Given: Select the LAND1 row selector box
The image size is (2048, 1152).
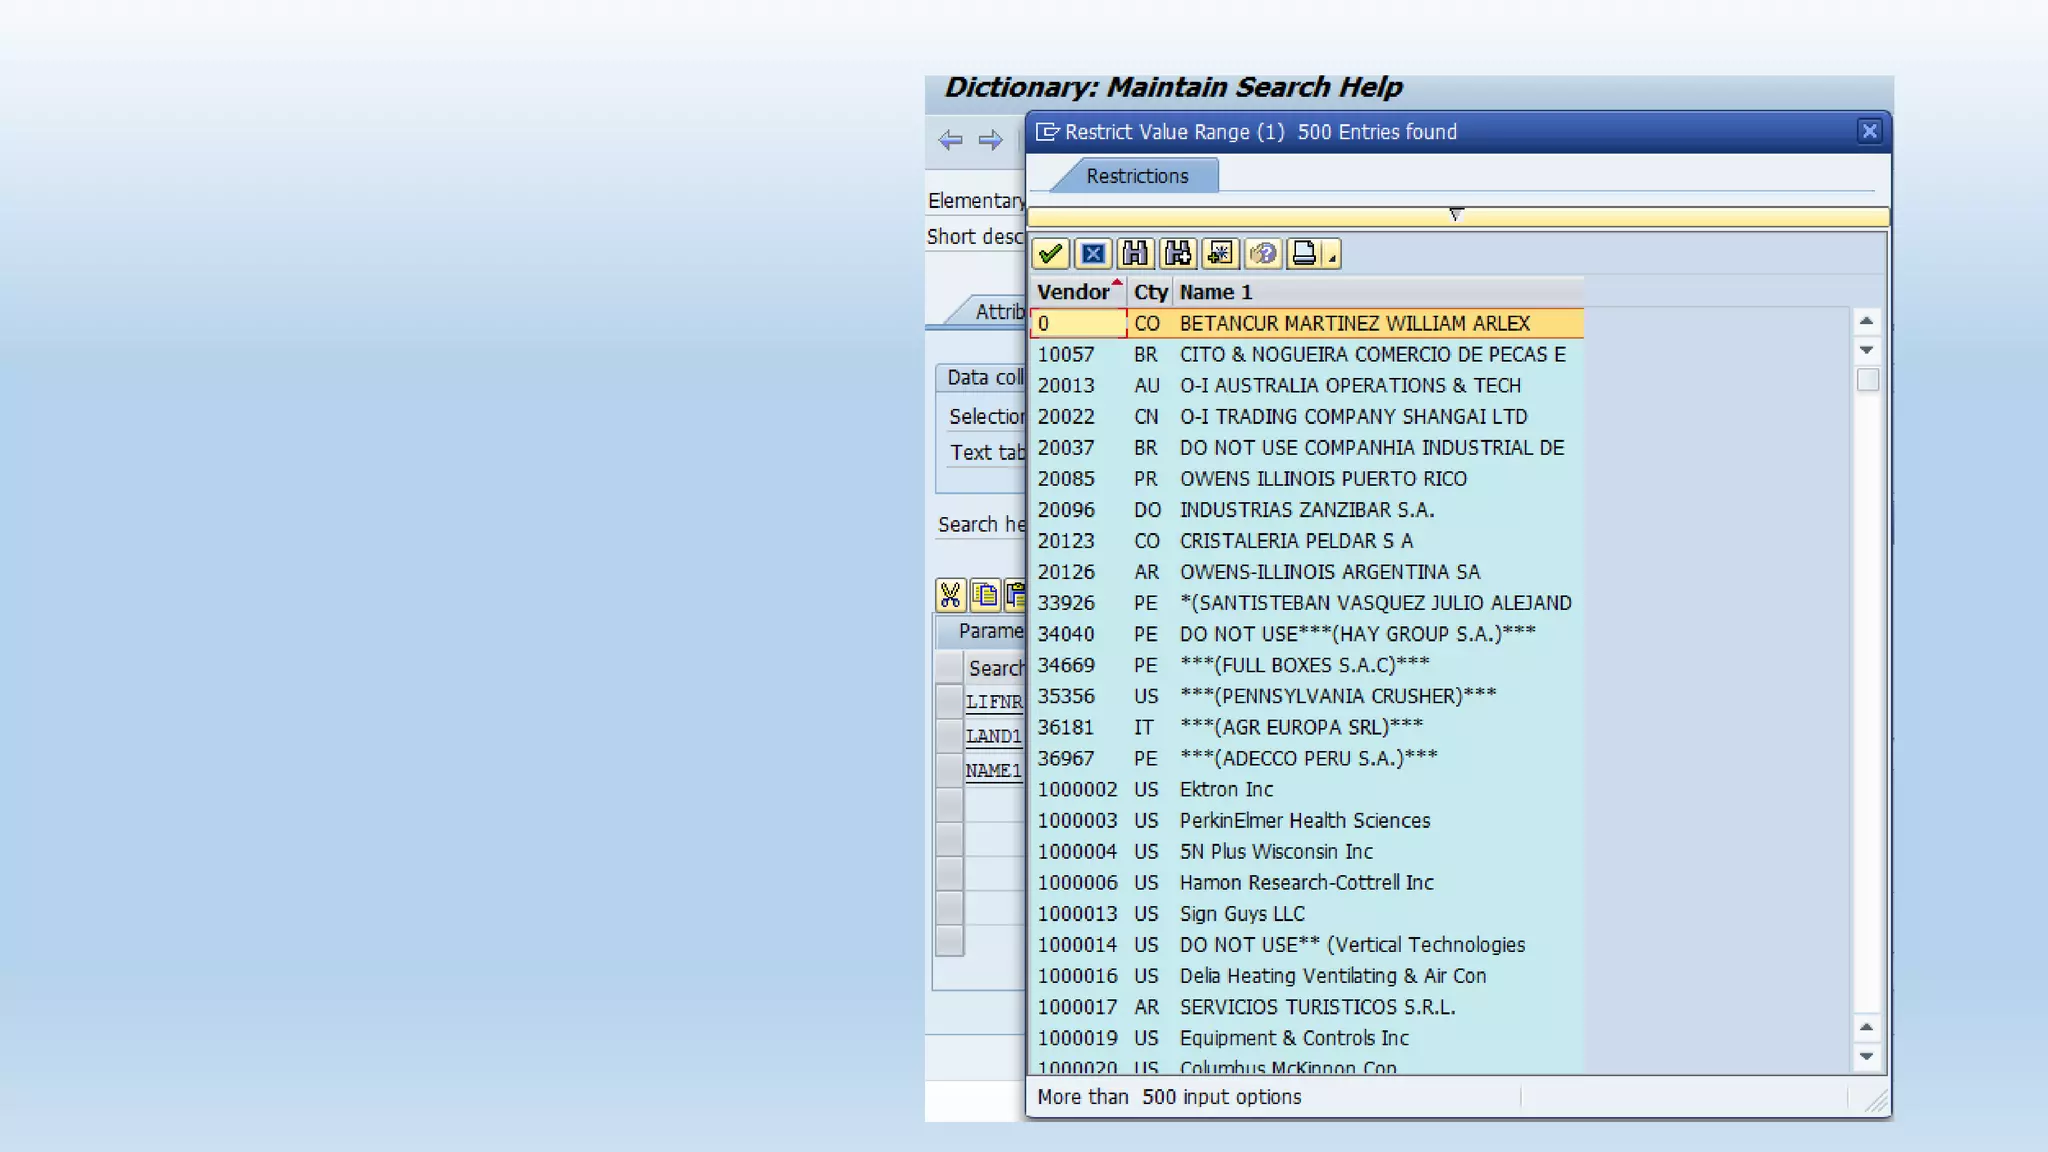Looking at the screenshot, I should click(949, 736).
